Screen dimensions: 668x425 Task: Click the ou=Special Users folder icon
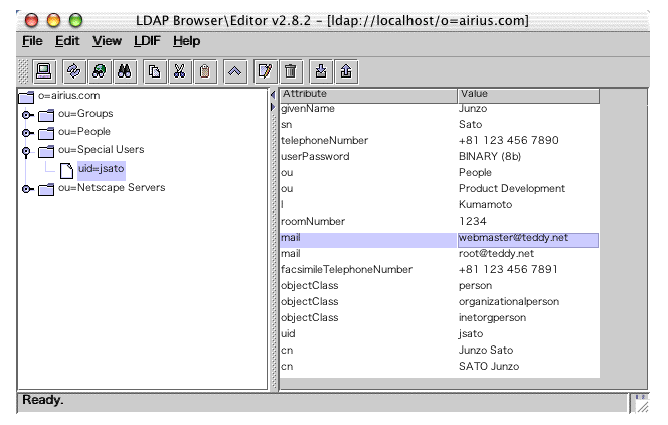tap(46, 151)
